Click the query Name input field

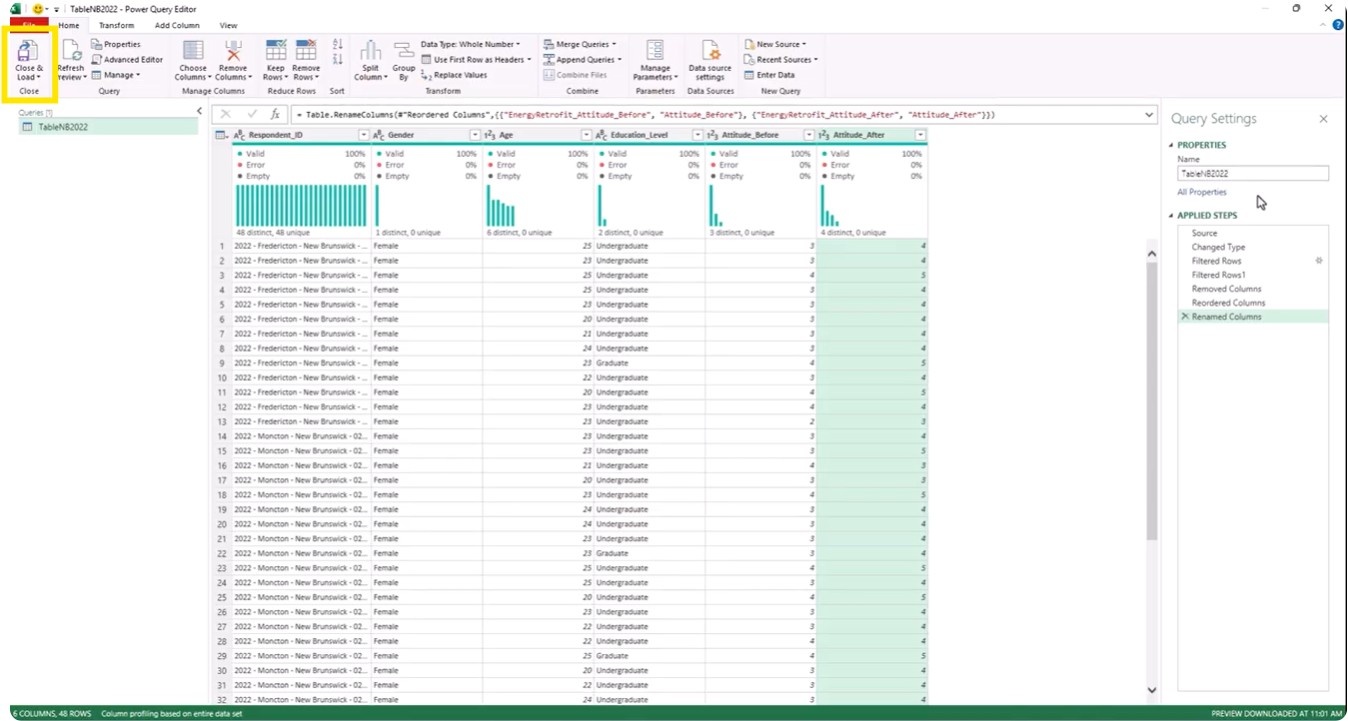point(1253,173)
